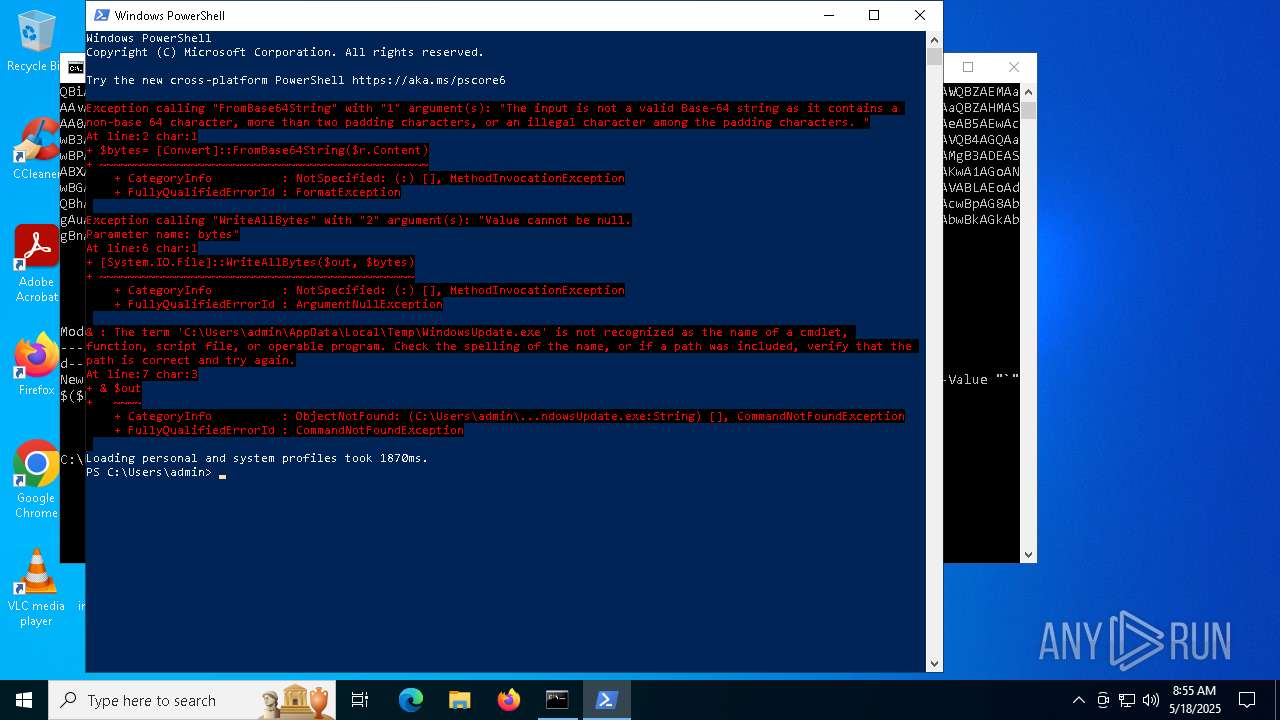
Task: Click the Command Prompt scrollbar thumb
Action: tap(1028, 109)
